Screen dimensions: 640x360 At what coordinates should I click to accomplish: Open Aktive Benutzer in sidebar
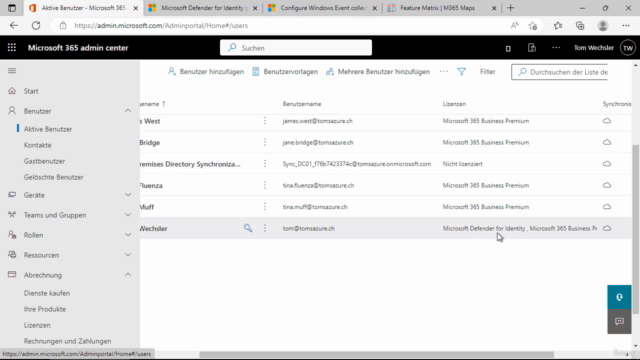click(48, 129)
